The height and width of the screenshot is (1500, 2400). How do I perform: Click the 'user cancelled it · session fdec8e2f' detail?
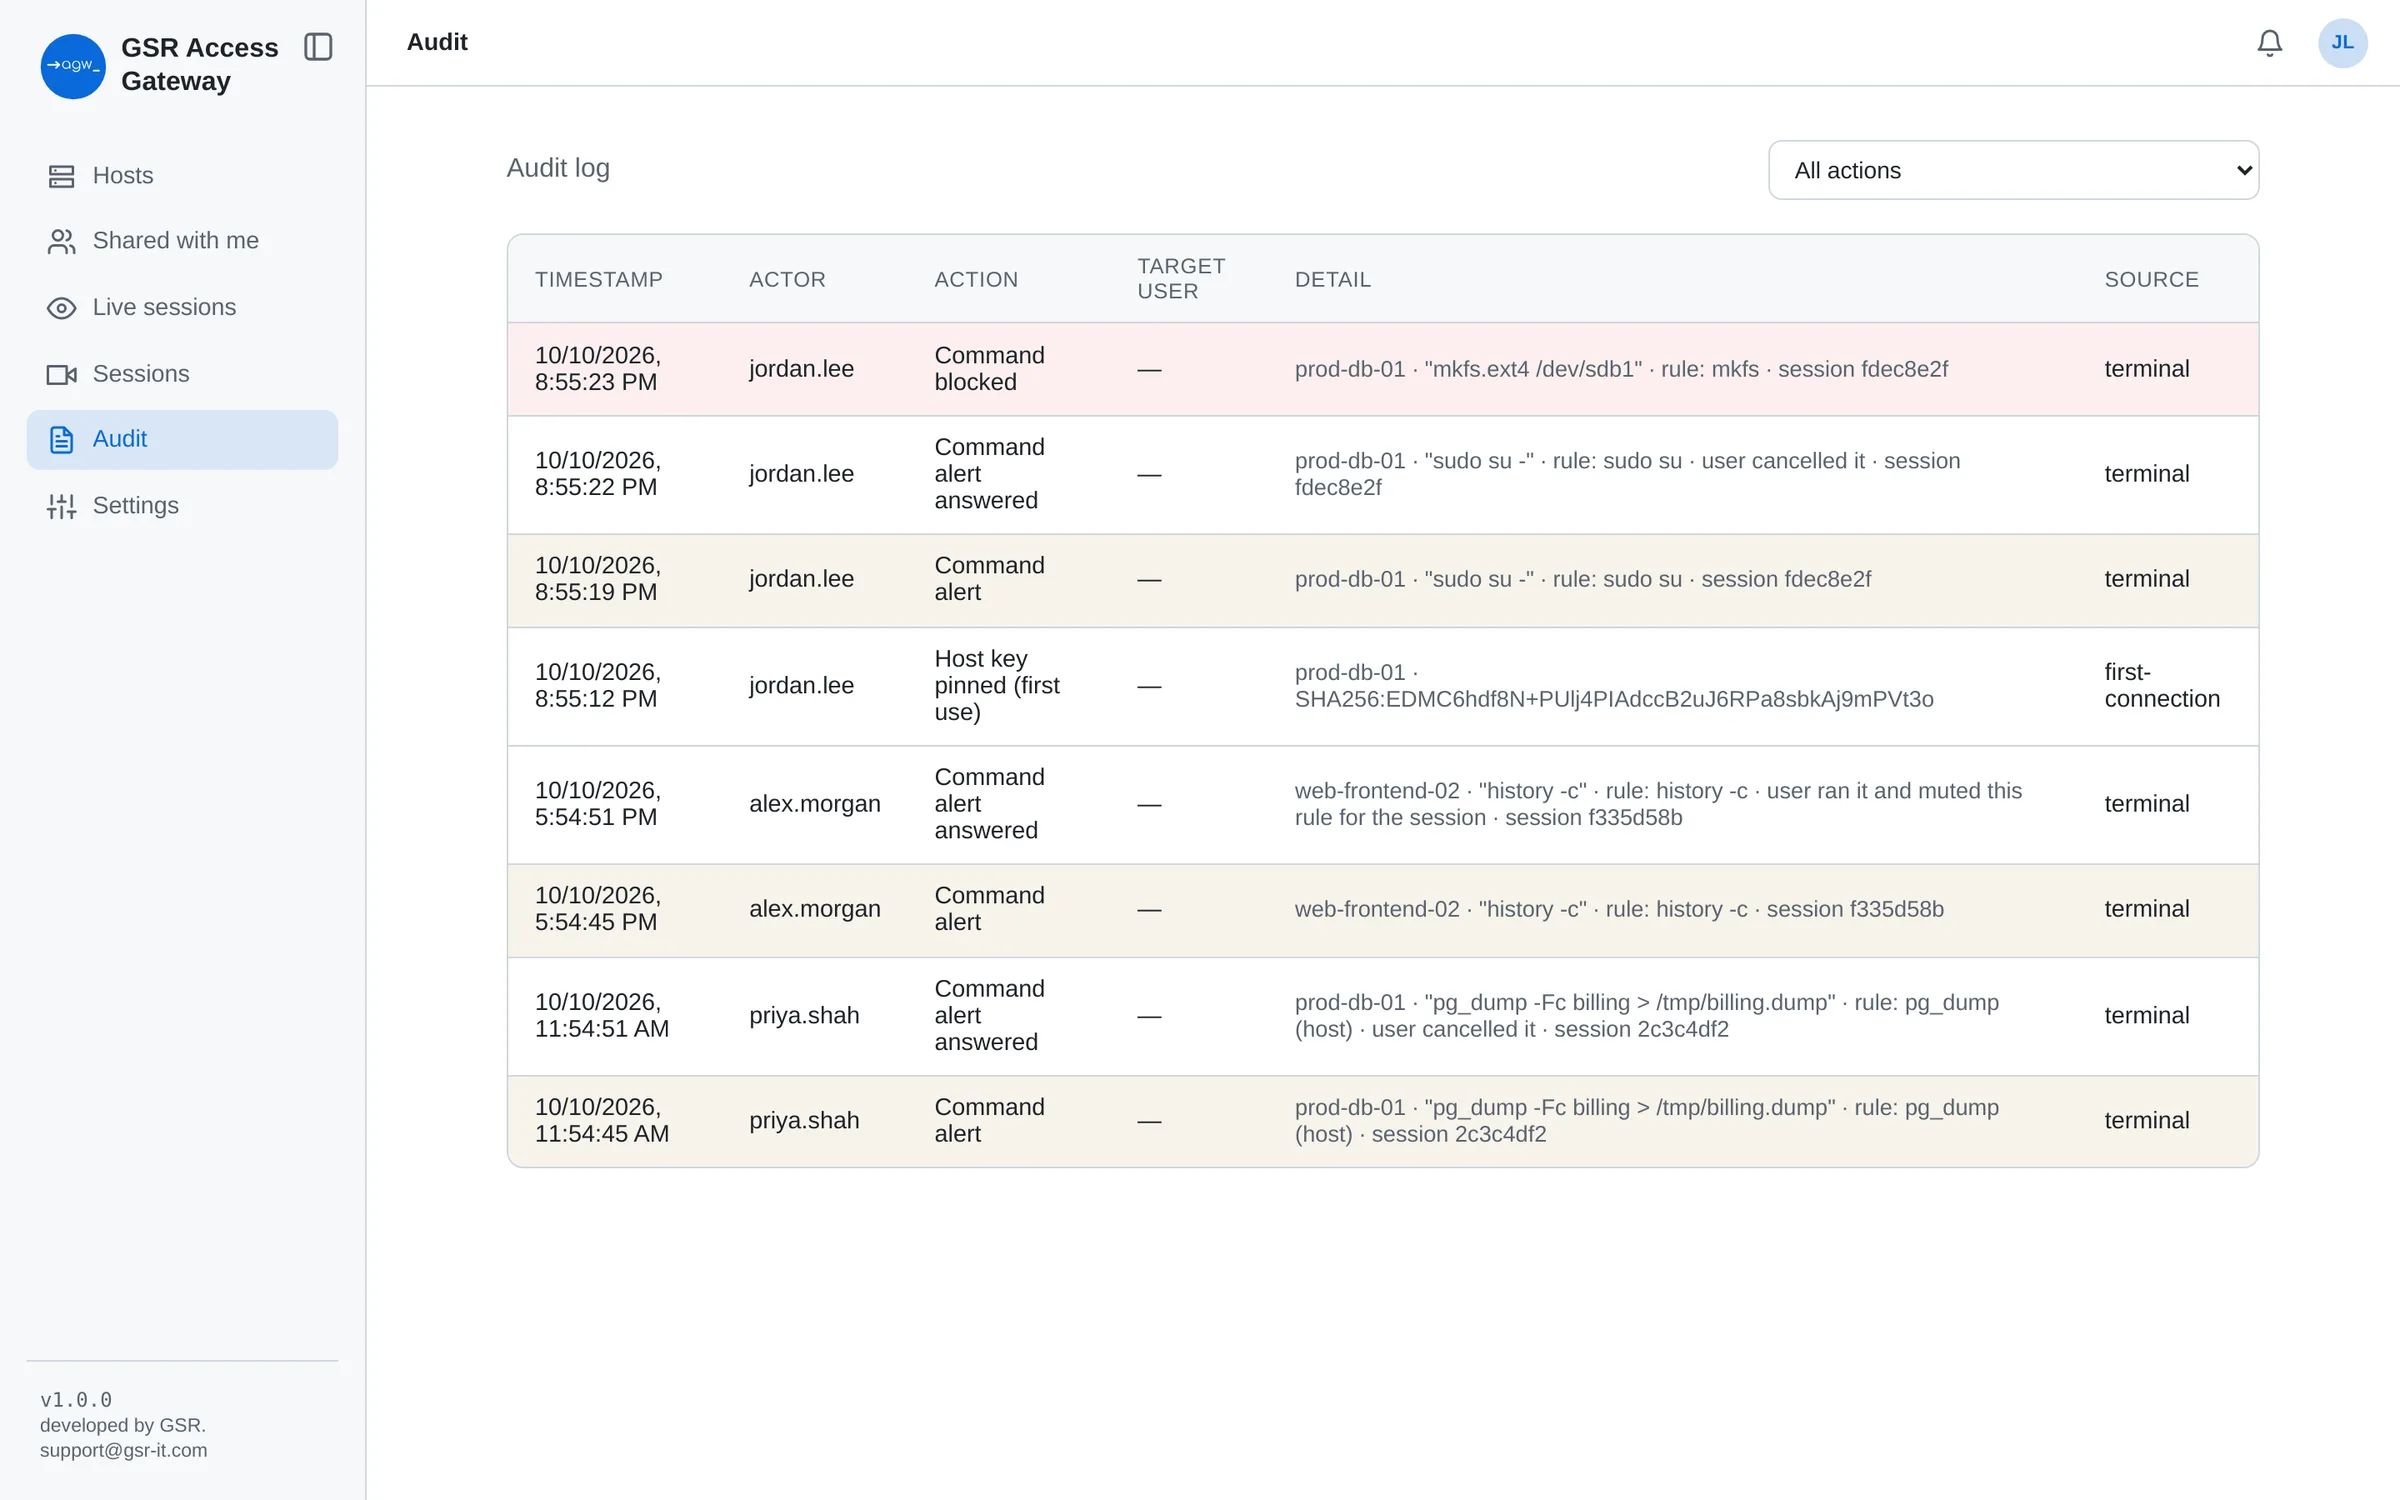click(1627, 474)
